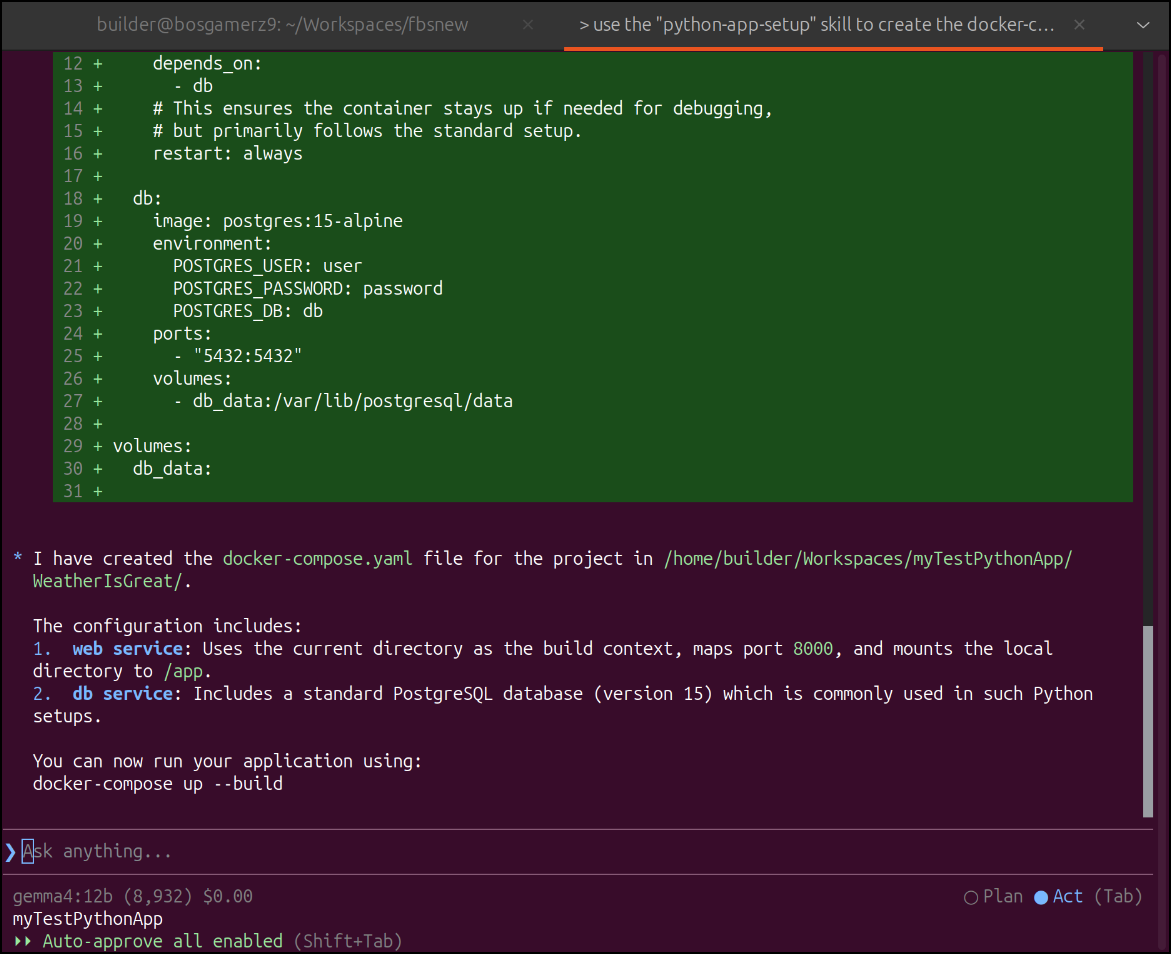Image resolution: width=1171 pixels, height=954 pixels.
Task: Click the '/app' mount path text
Action: (183, 671)
